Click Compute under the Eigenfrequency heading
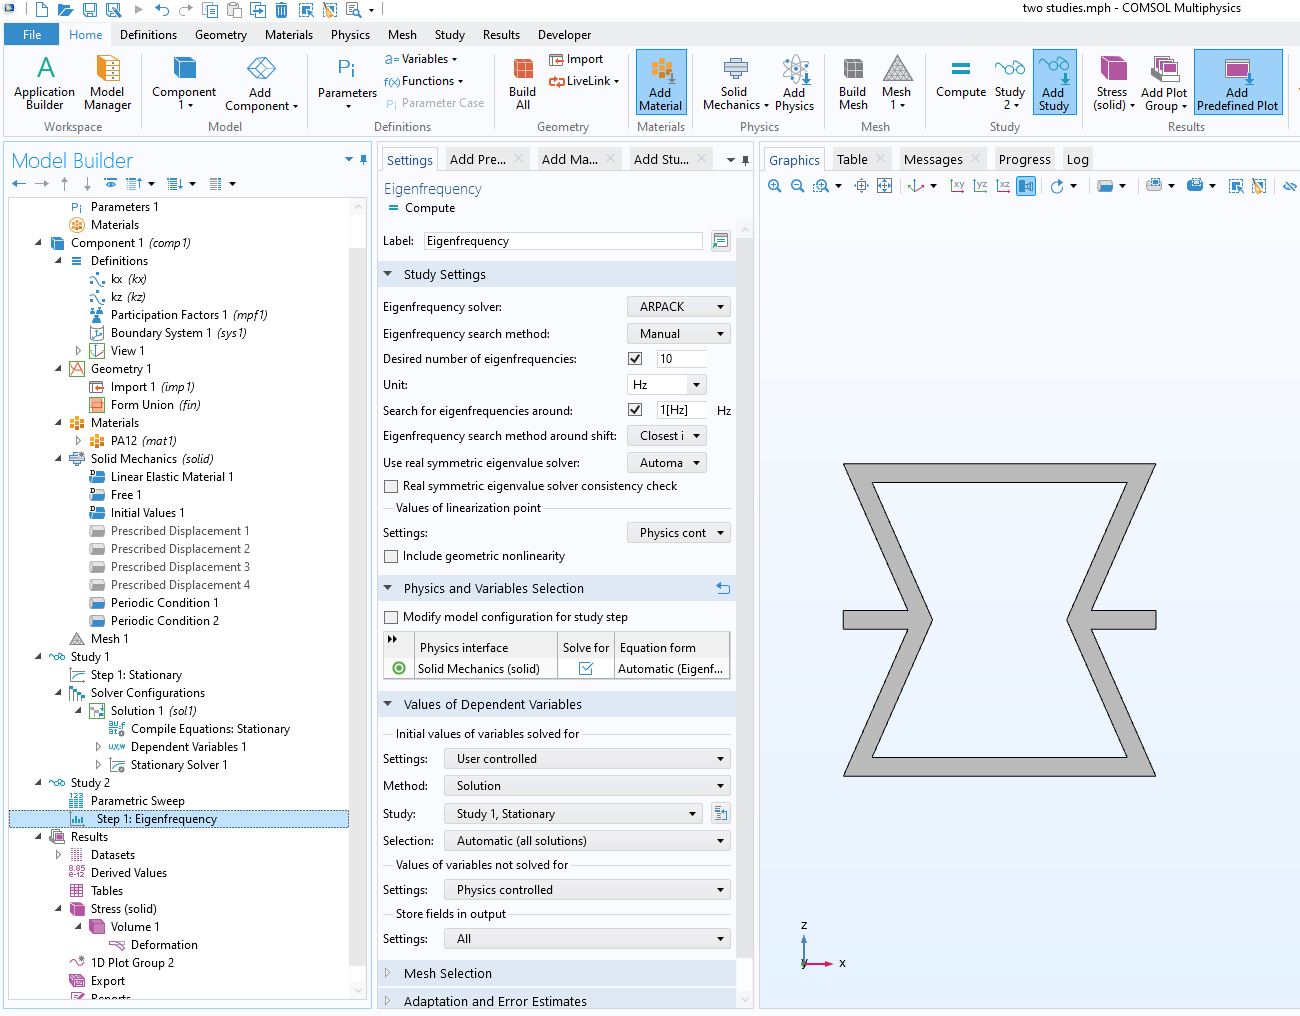The width and height of the screenshot is (1300, 1016). point(429,208)
